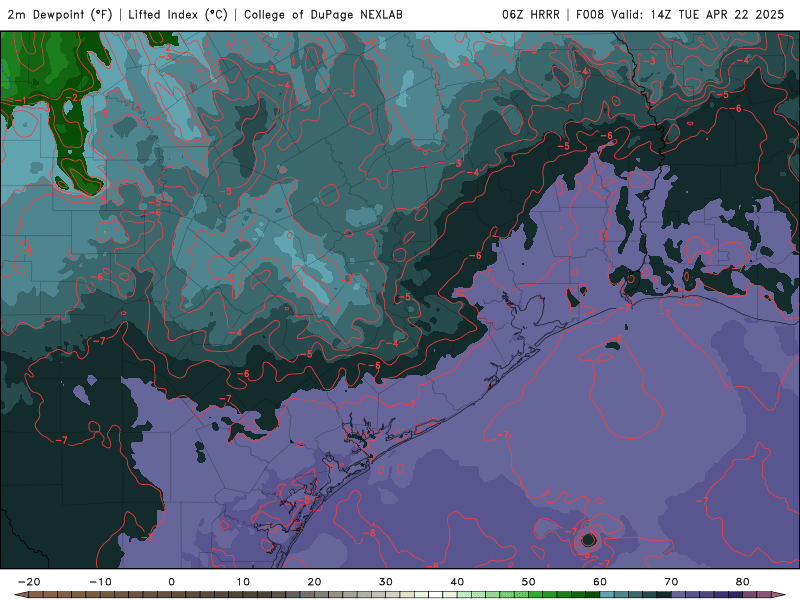Click the 50 label on the color scale
This screenshot has width=800, height=600.
click(x=529, y=582)
